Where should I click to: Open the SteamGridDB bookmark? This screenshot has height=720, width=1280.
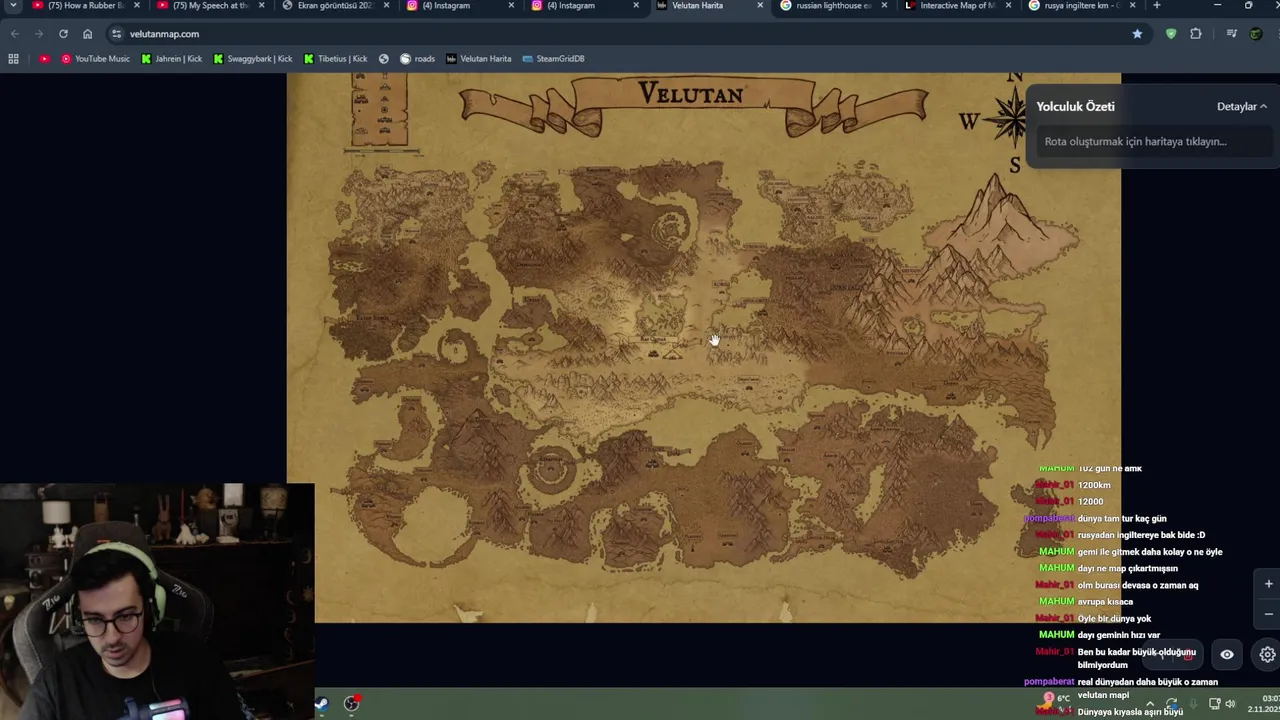[553, 59]
